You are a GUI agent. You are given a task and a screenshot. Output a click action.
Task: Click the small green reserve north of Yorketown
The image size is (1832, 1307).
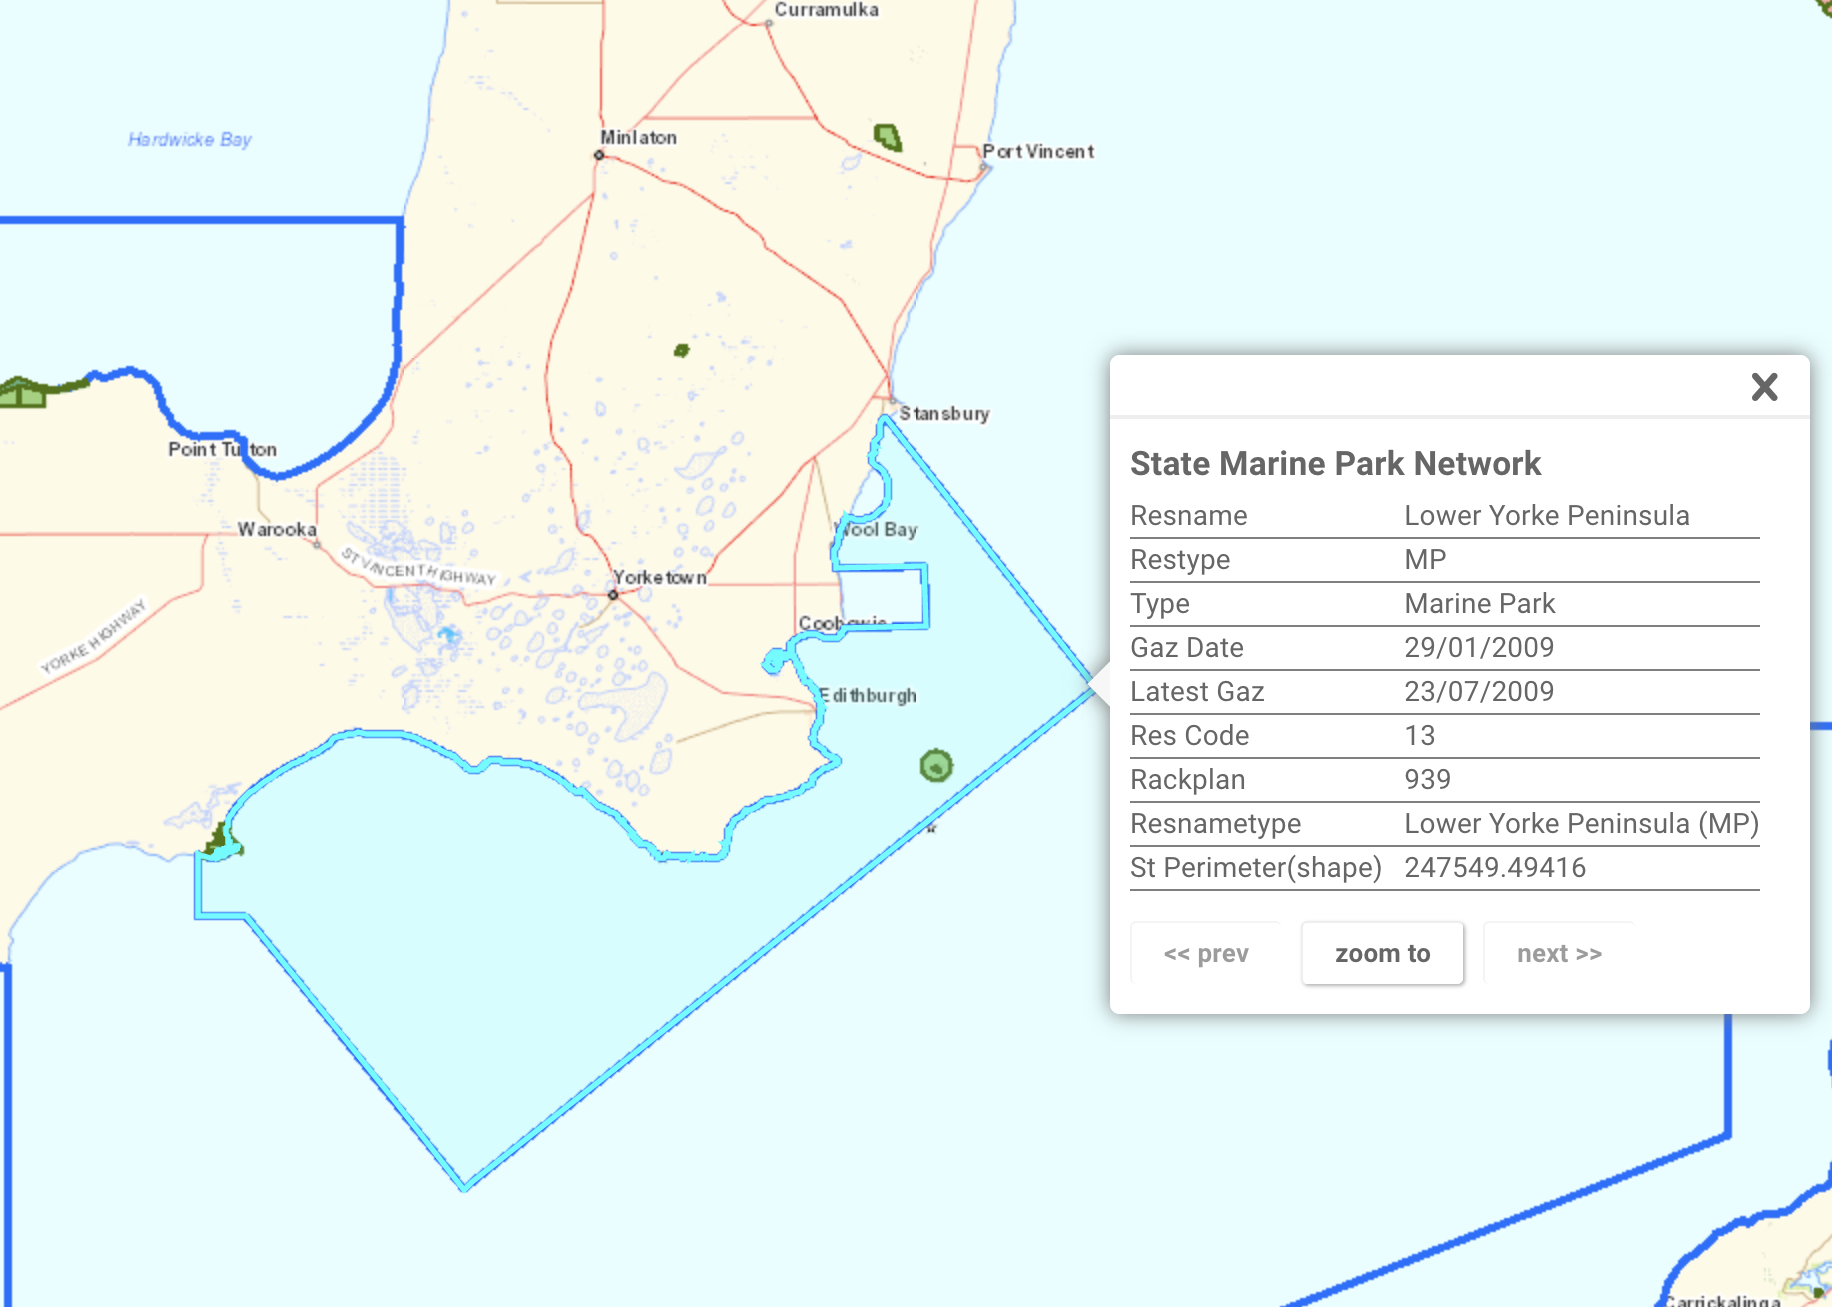tap(681, 350)
